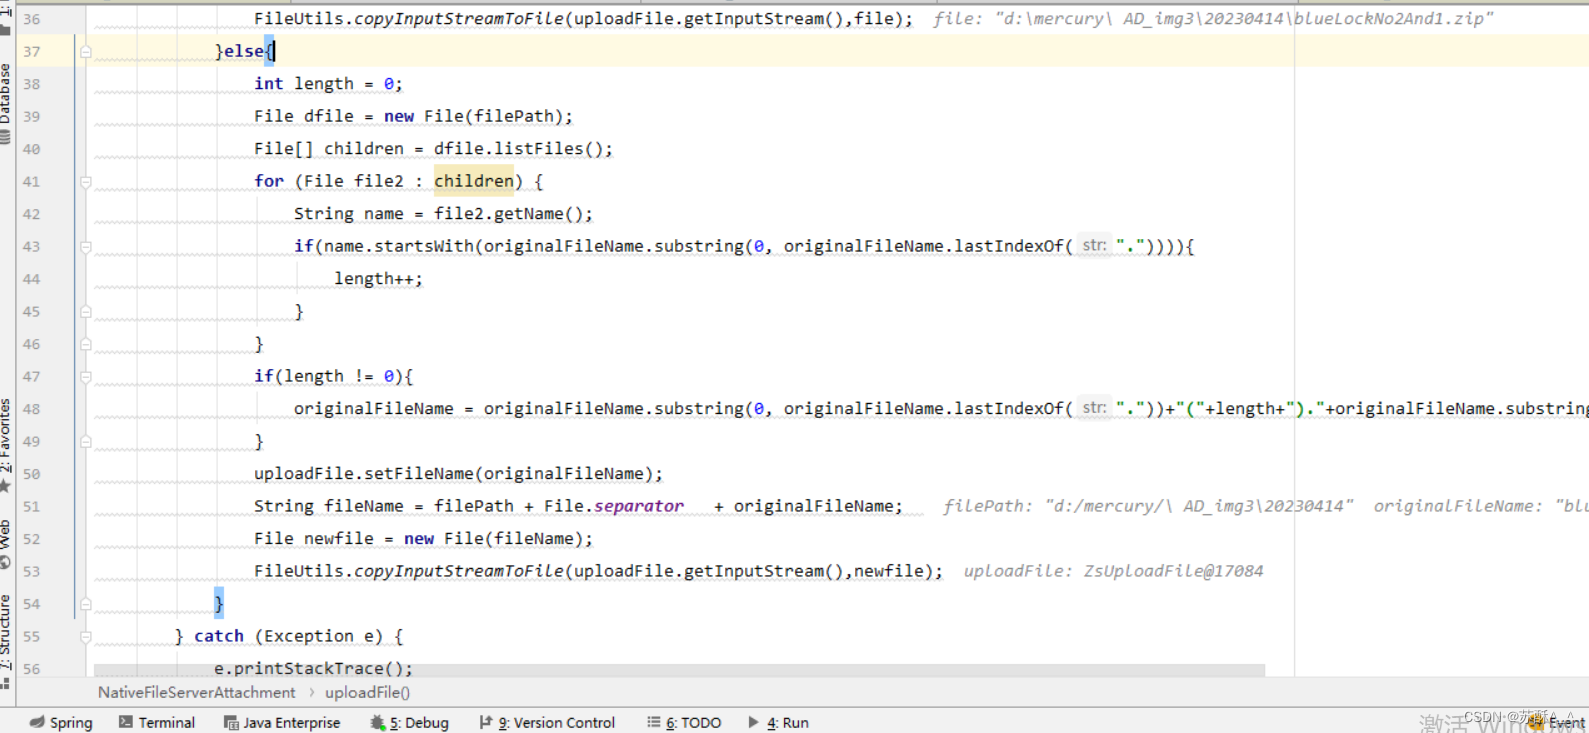The height and width of the screenshot is (733, 1589).
Task: Click line number 50 in the gutter
Action: (x=32, y=474)
